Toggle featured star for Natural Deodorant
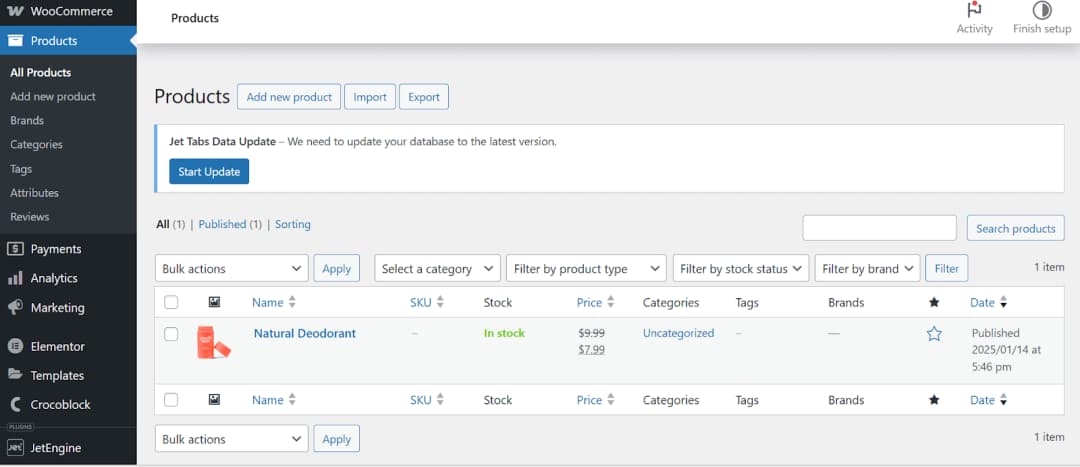This screenshot has width=1080, height=467. point(934,334)
